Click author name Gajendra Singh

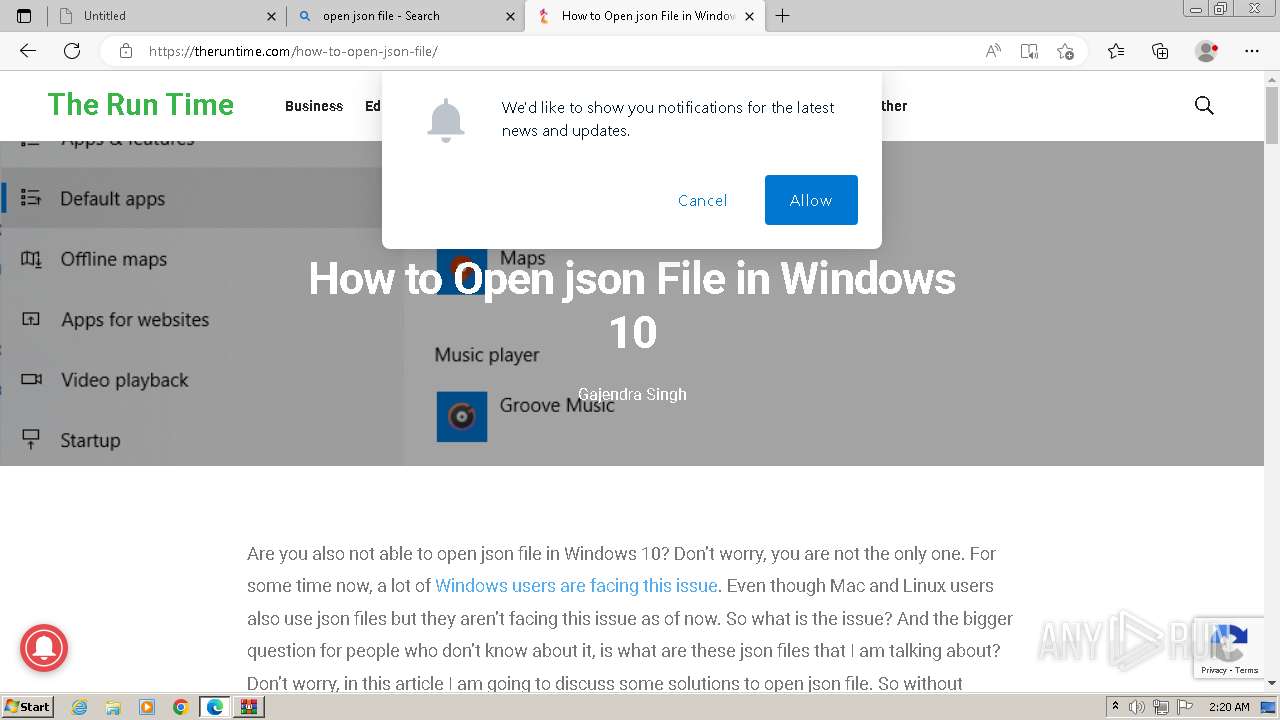[632, 394]
